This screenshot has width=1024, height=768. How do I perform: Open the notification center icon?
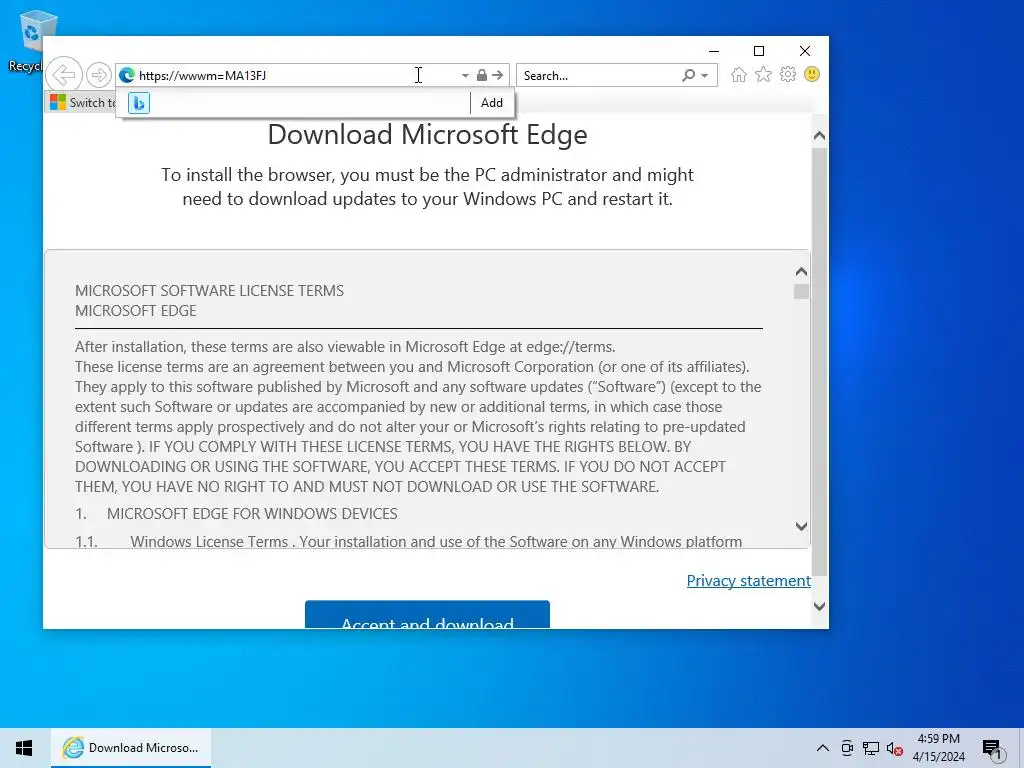[x=991, y=748]
